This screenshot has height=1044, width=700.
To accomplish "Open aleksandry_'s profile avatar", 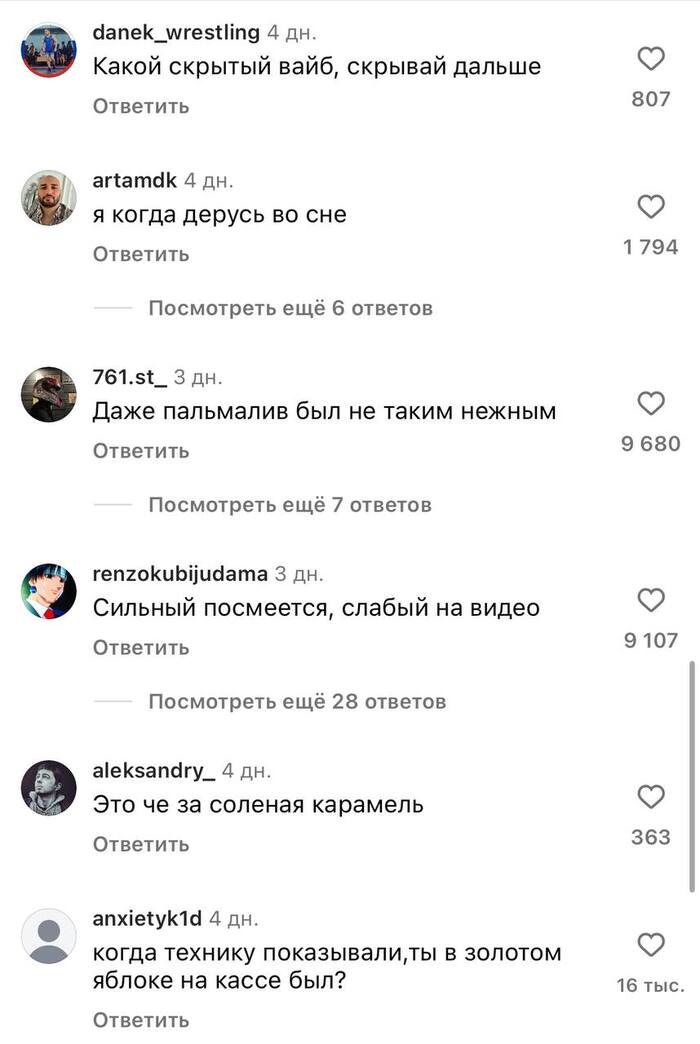I will (x=49, y=788).
